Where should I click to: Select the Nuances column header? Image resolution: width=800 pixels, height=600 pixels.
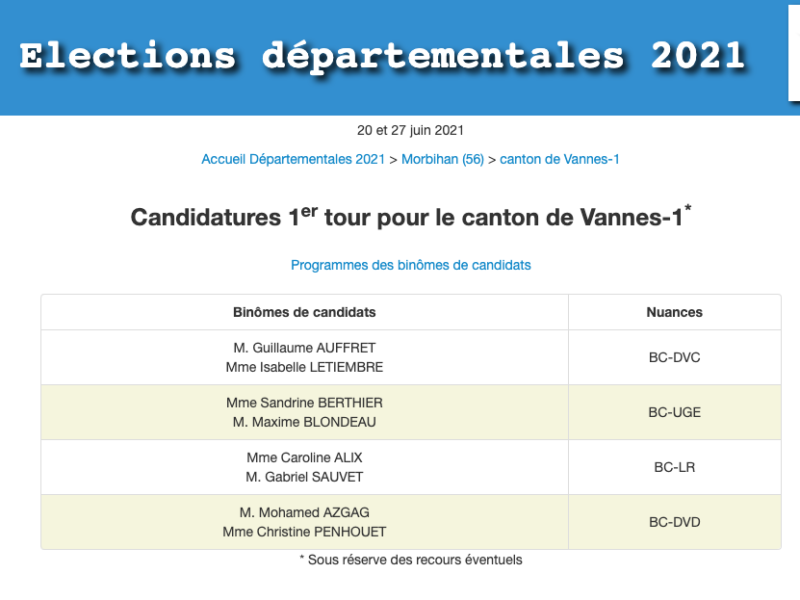coord(674,312)
